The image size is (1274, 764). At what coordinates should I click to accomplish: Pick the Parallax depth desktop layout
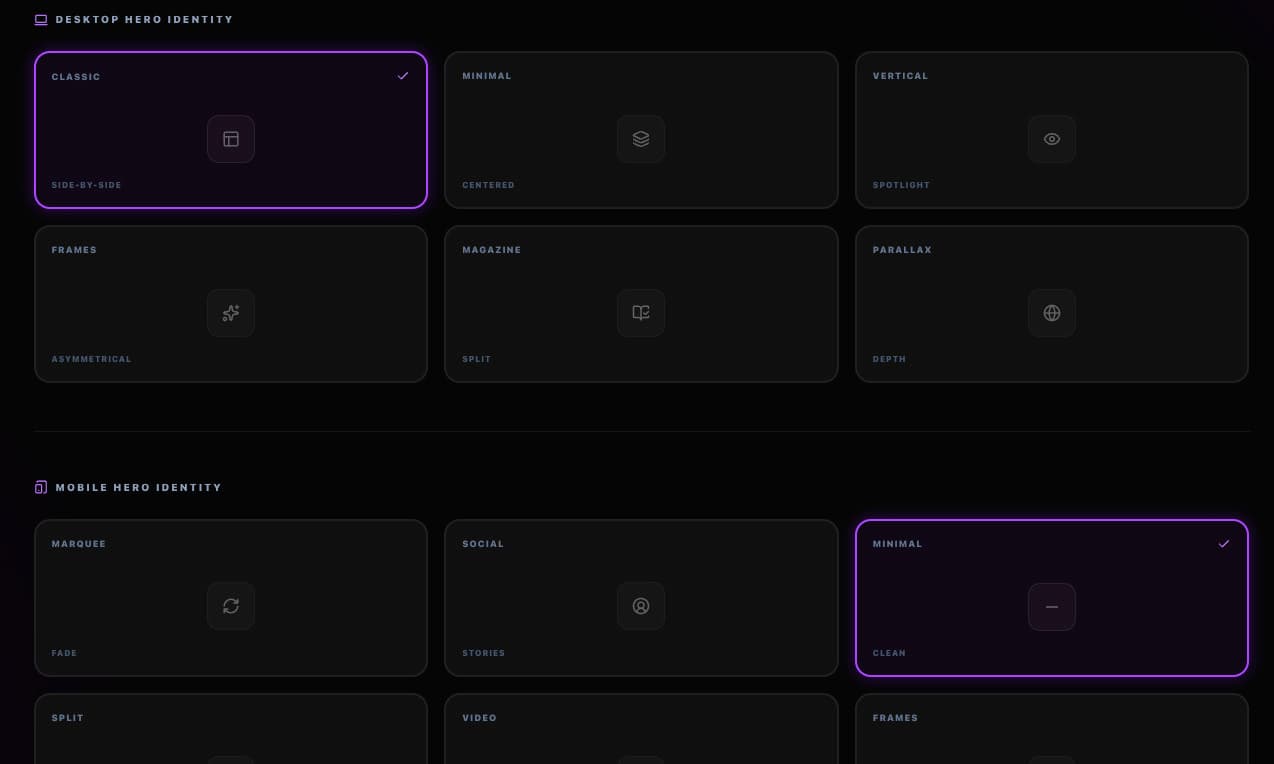(x=1052, y=304)
